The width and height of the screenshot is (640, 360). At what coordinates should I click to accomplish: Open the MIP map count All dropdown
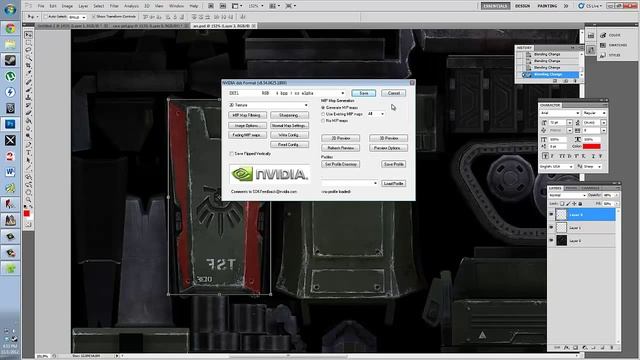click(x=376, y=114)
